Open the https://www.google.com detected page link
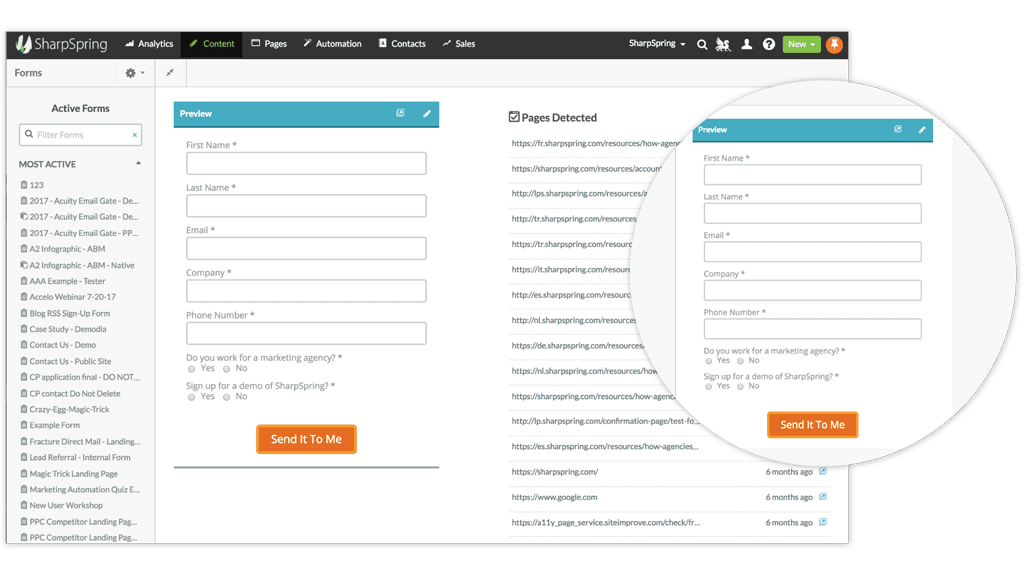The width and height of the screenshot is (1024, 576). pyautogui.click(x=554, y=497)
